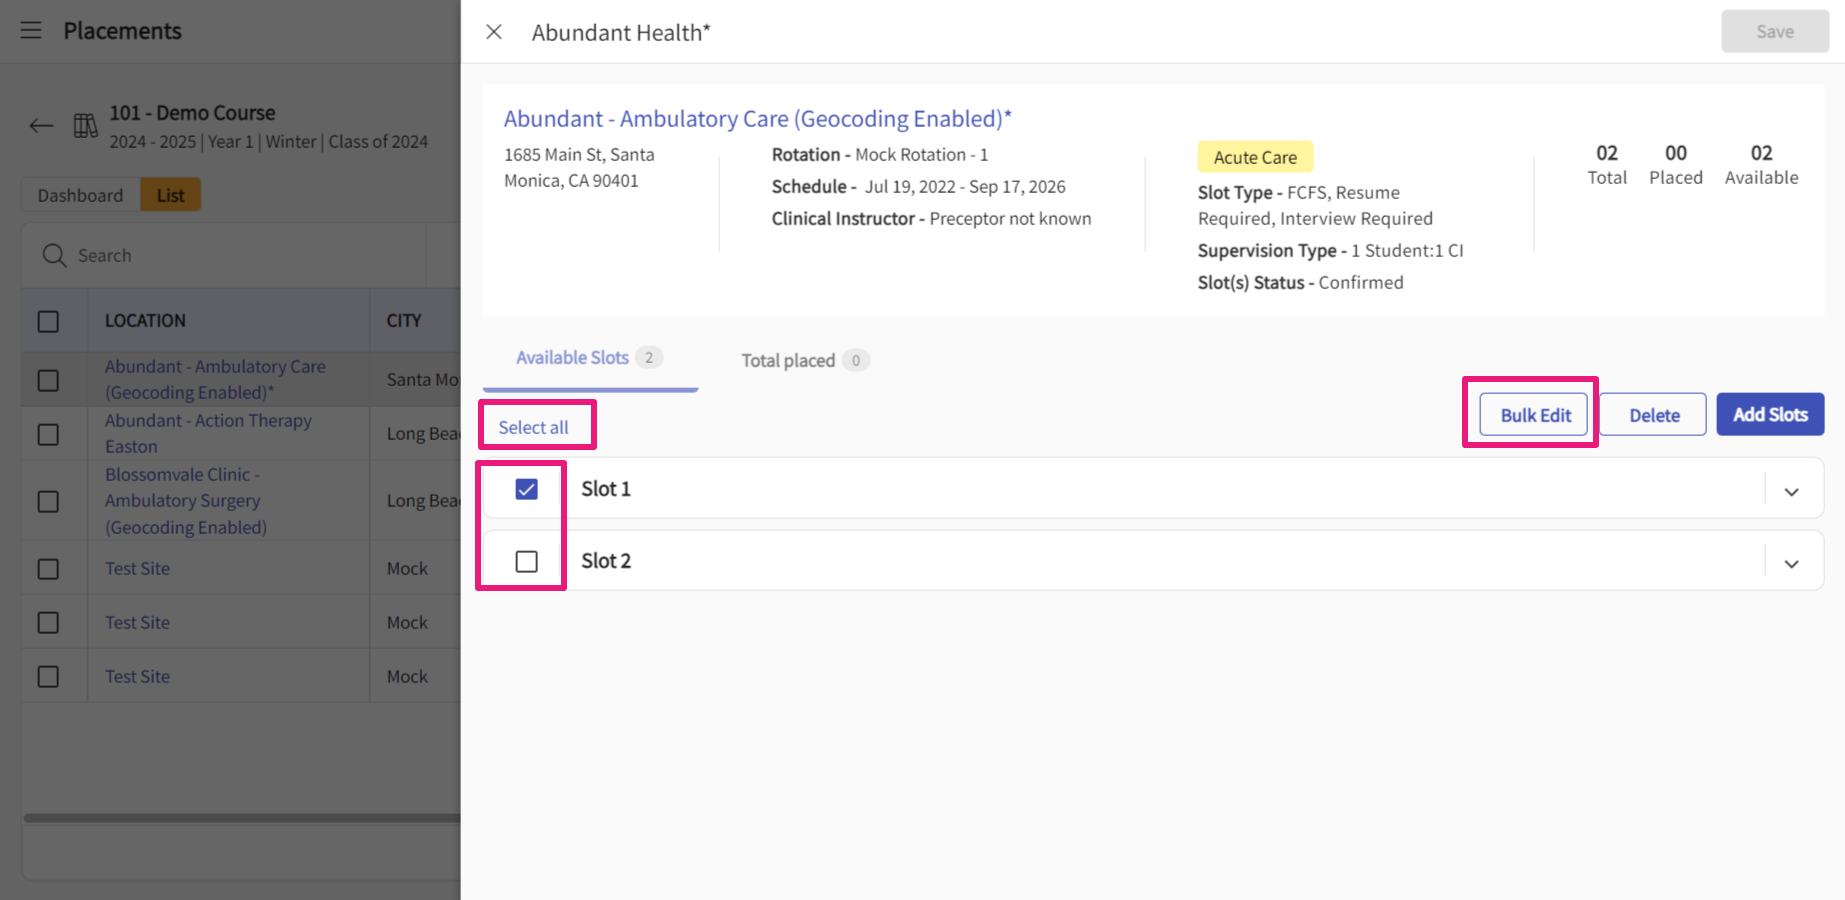Click the horizontal scrollbar under the table

click(x=240, y=818)
